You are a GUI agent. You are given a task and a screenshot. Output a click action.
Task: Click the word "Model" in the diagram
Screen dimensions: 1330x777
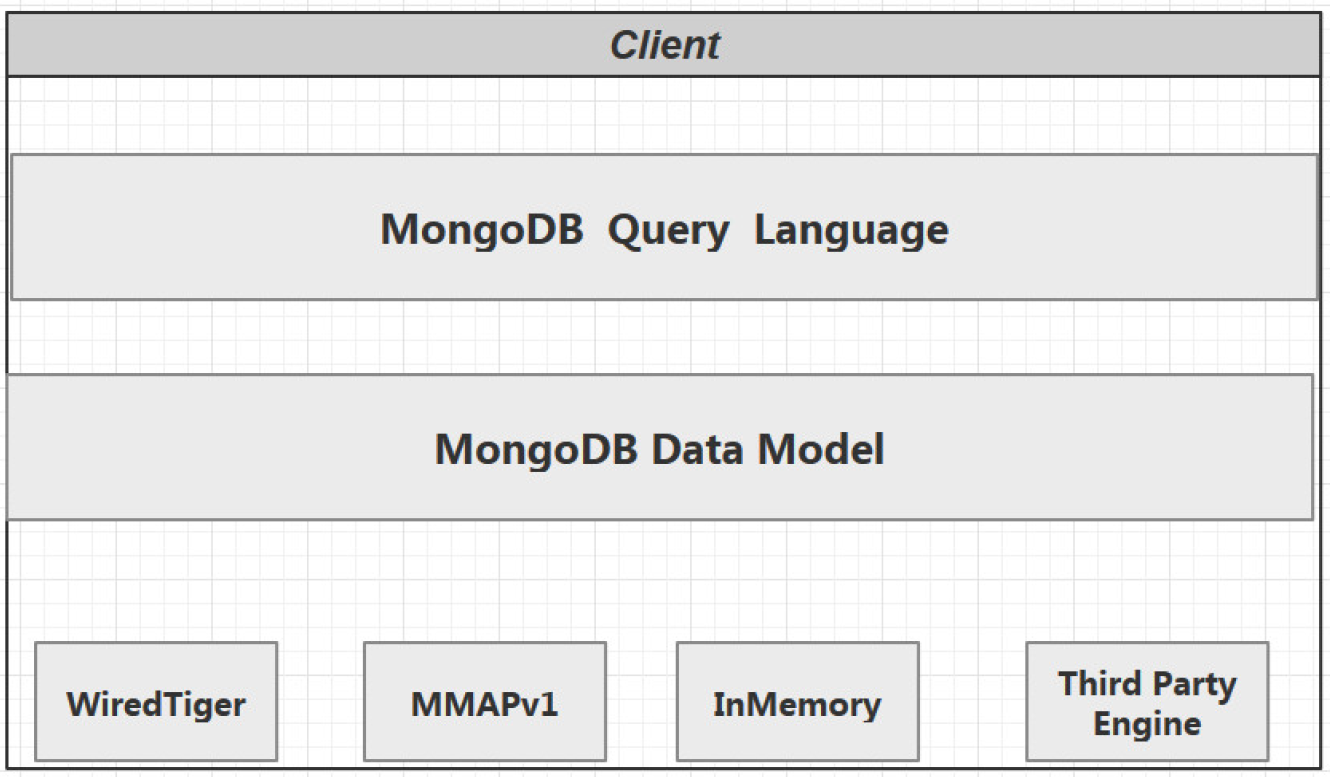pyautogui.click(x=820, y=449)
